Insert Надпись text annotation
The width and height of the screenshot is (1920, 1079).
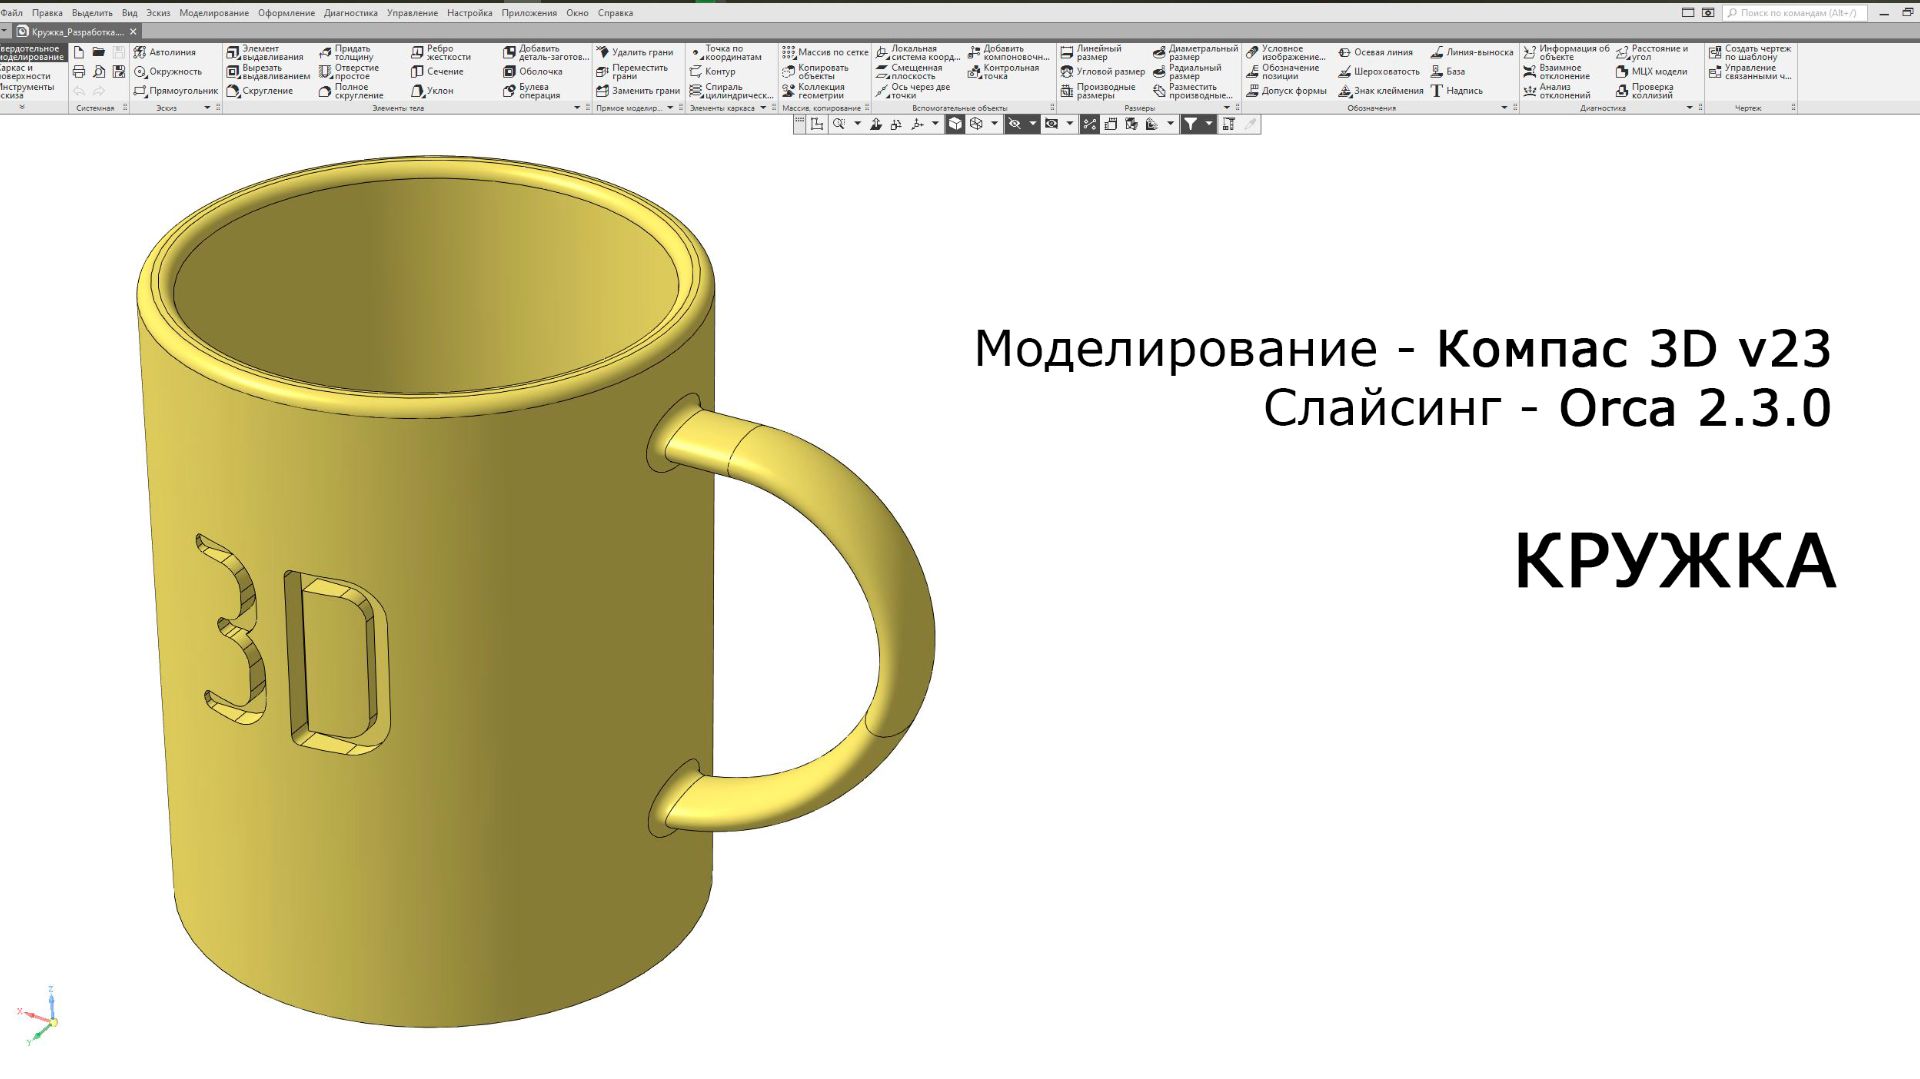point(1457,91)
